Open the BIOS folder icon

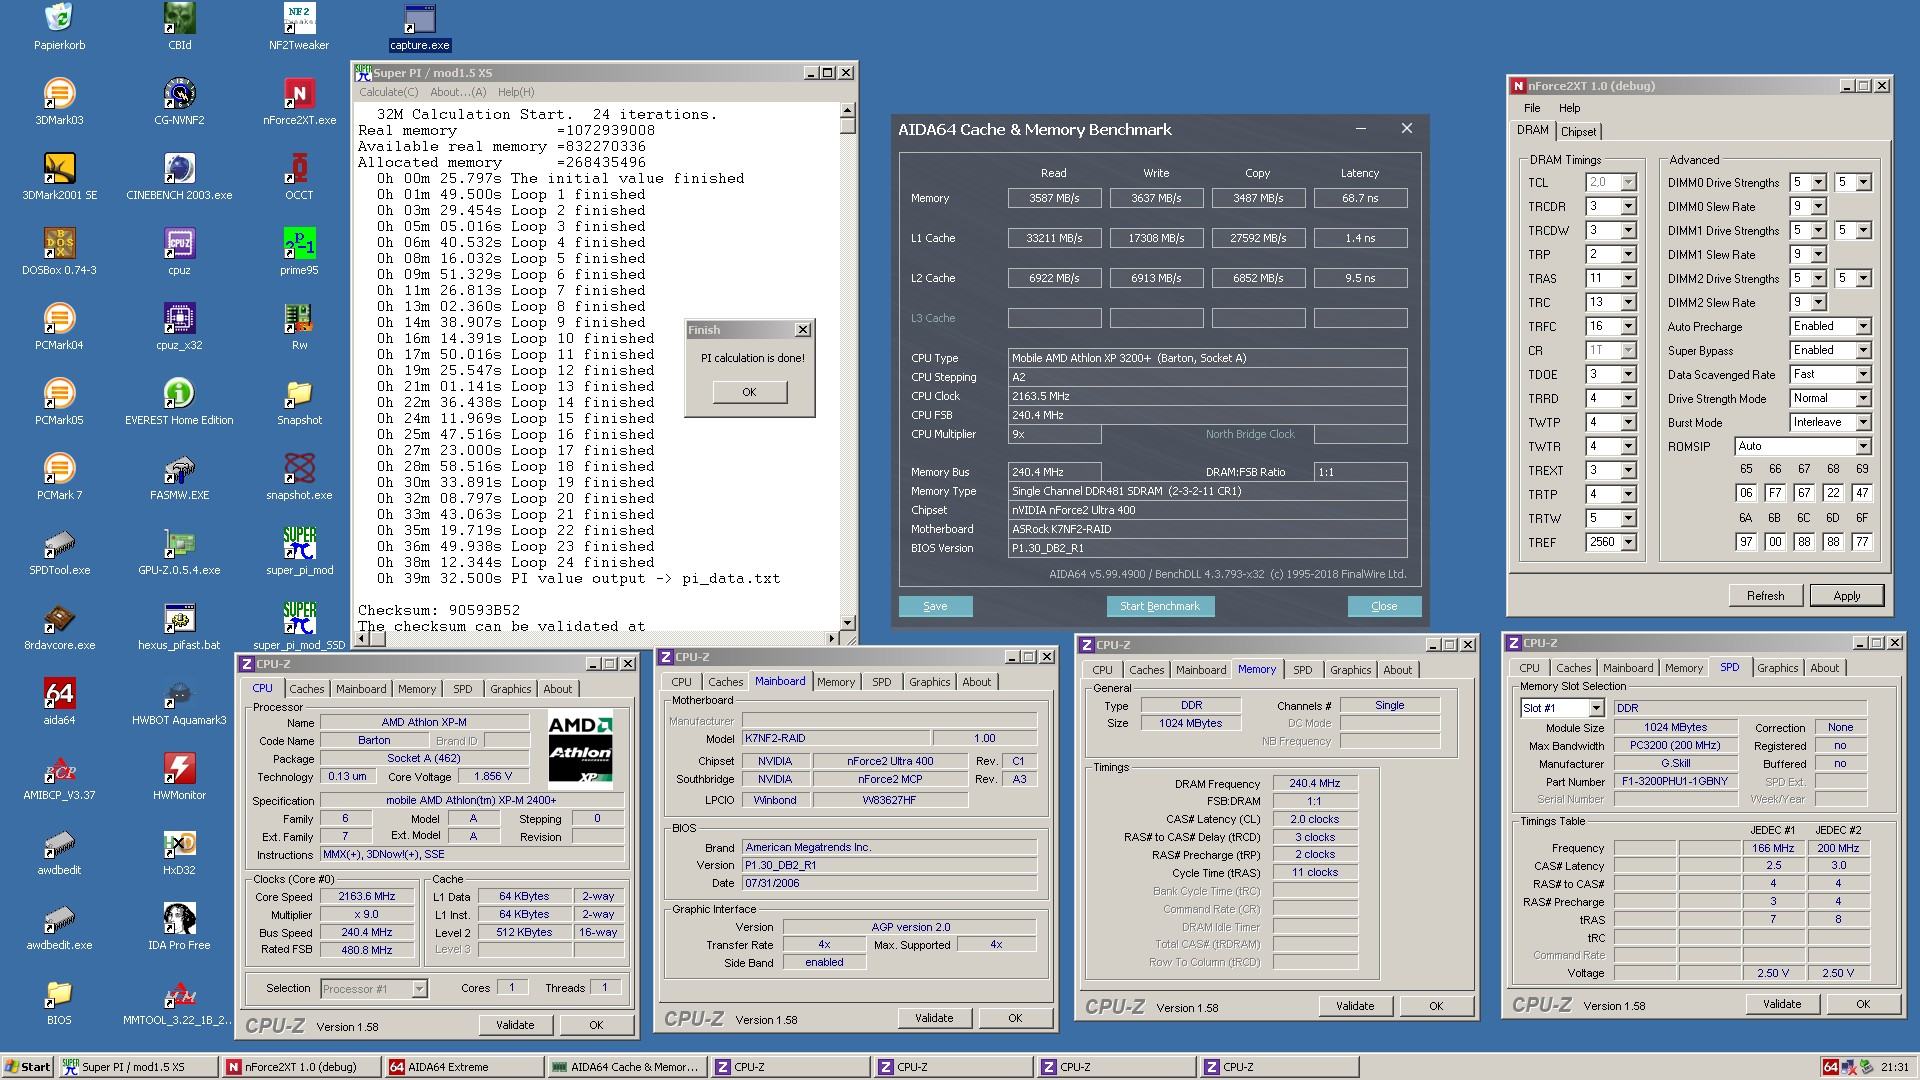[59, 1002]
